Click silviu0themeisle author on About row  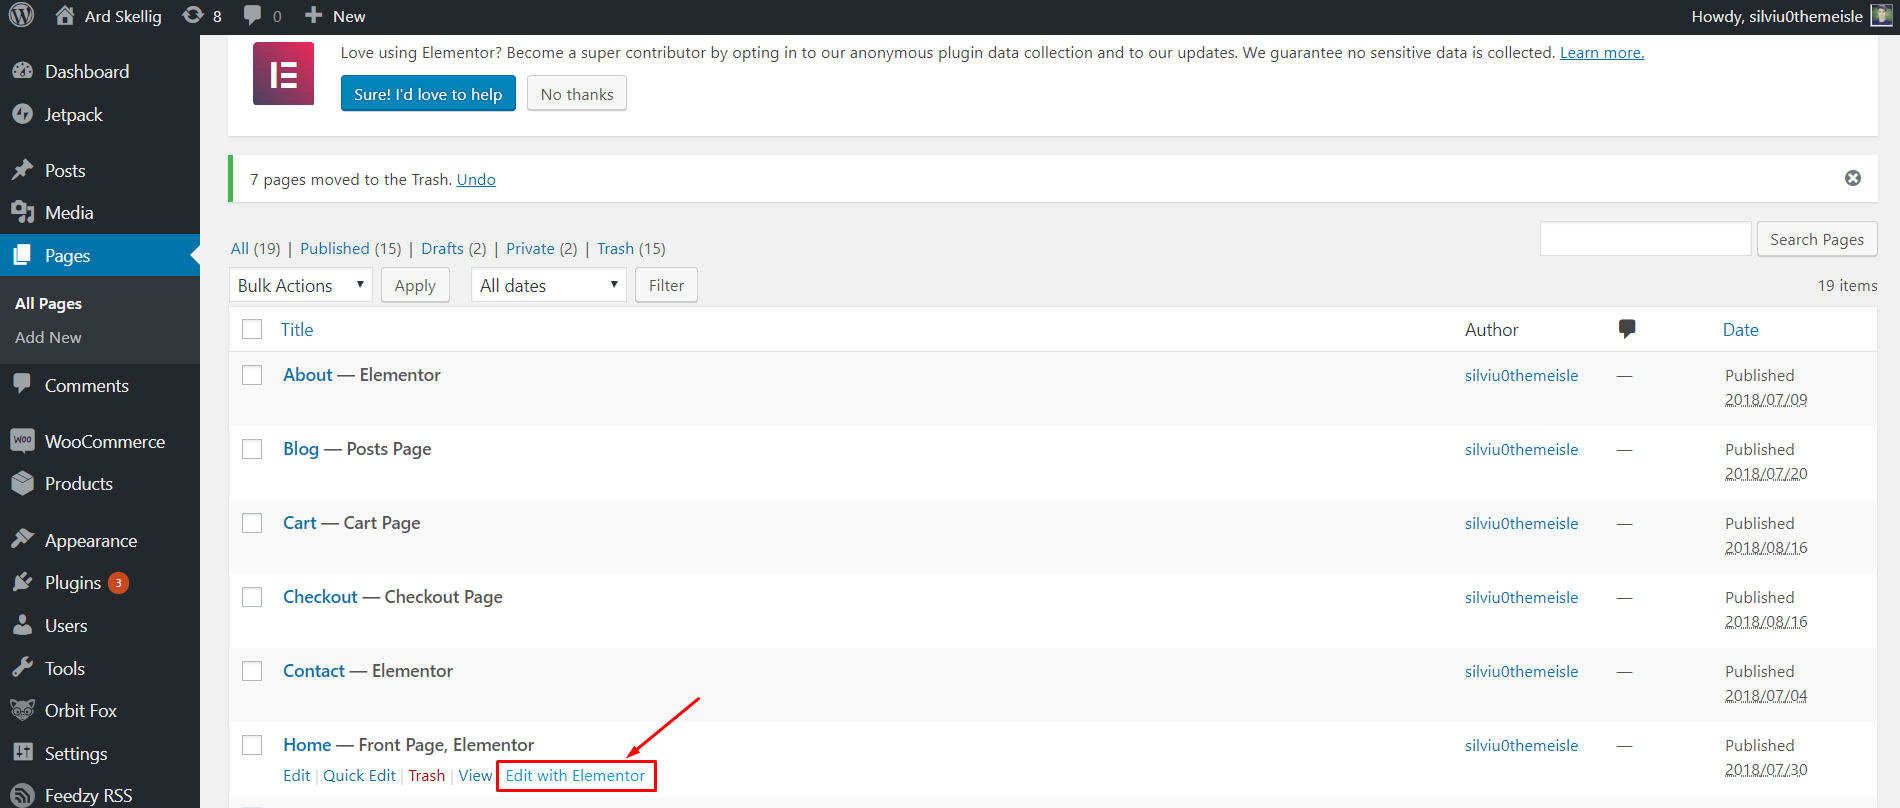pyautogui.click(x=1521, y=375)
